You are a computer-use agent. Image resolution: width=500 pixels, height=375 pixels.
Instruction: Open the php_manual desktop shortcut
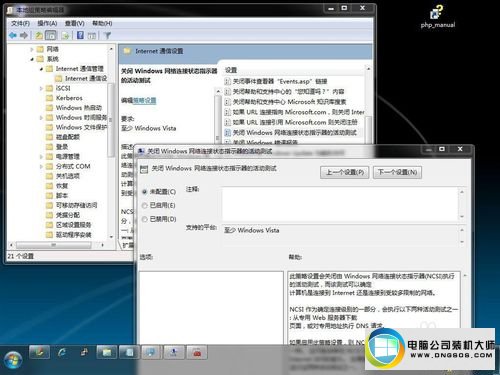[x=437, y=17]
